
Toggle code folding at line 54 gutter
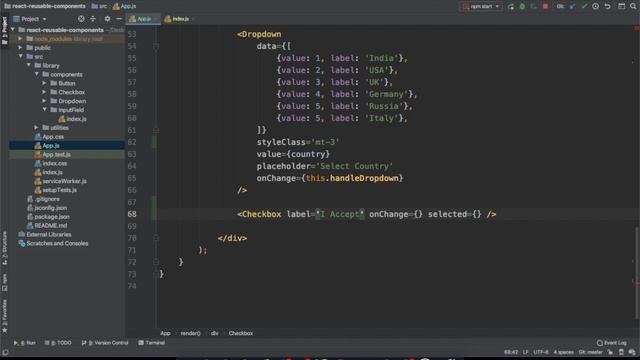(x=156, y=47)
